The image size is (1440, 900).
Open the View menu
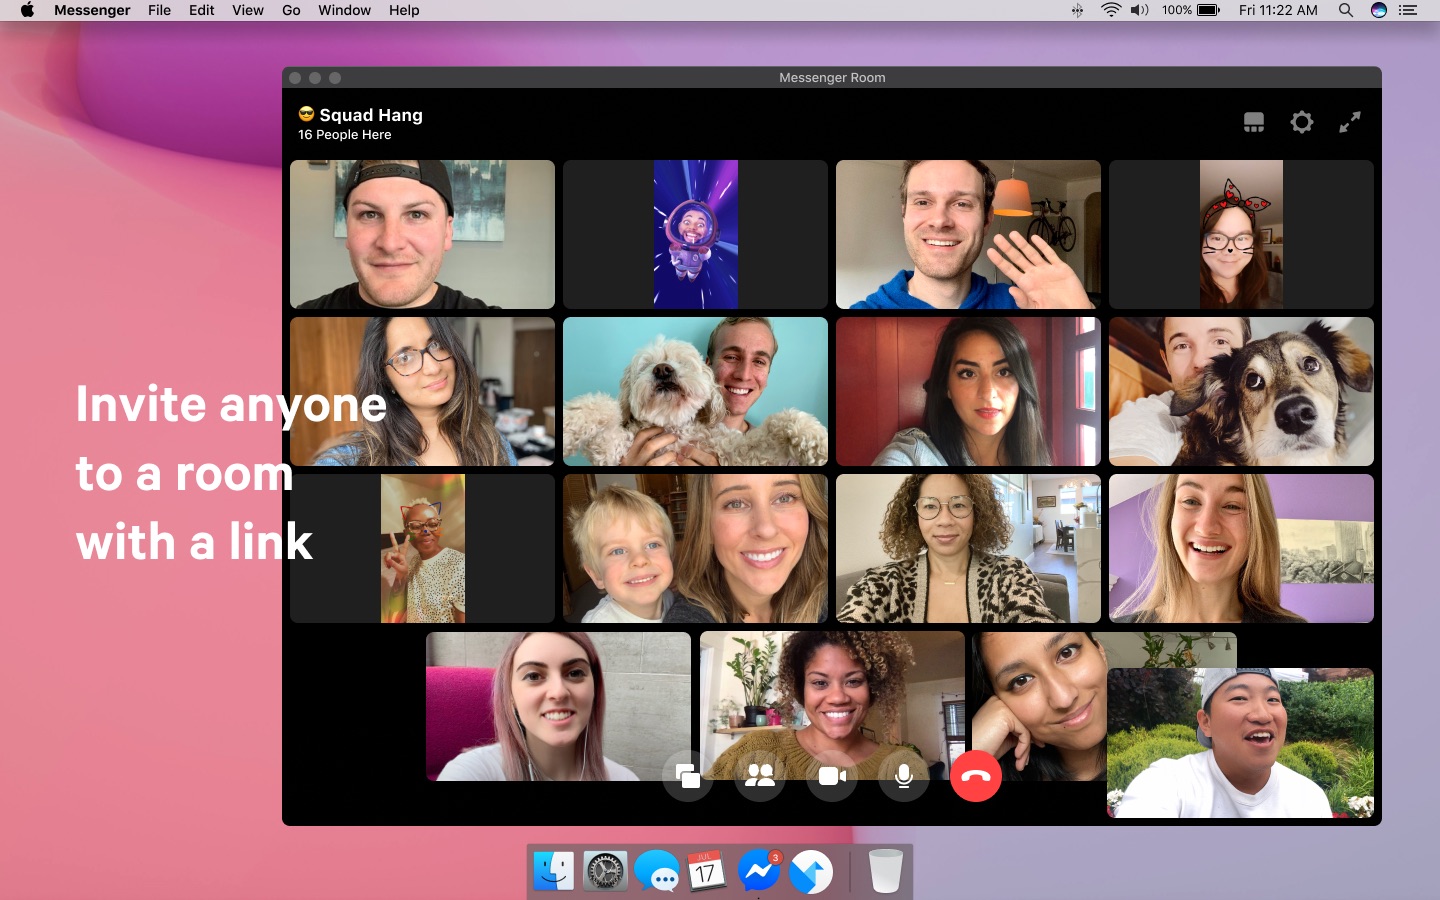pos(248,10)
